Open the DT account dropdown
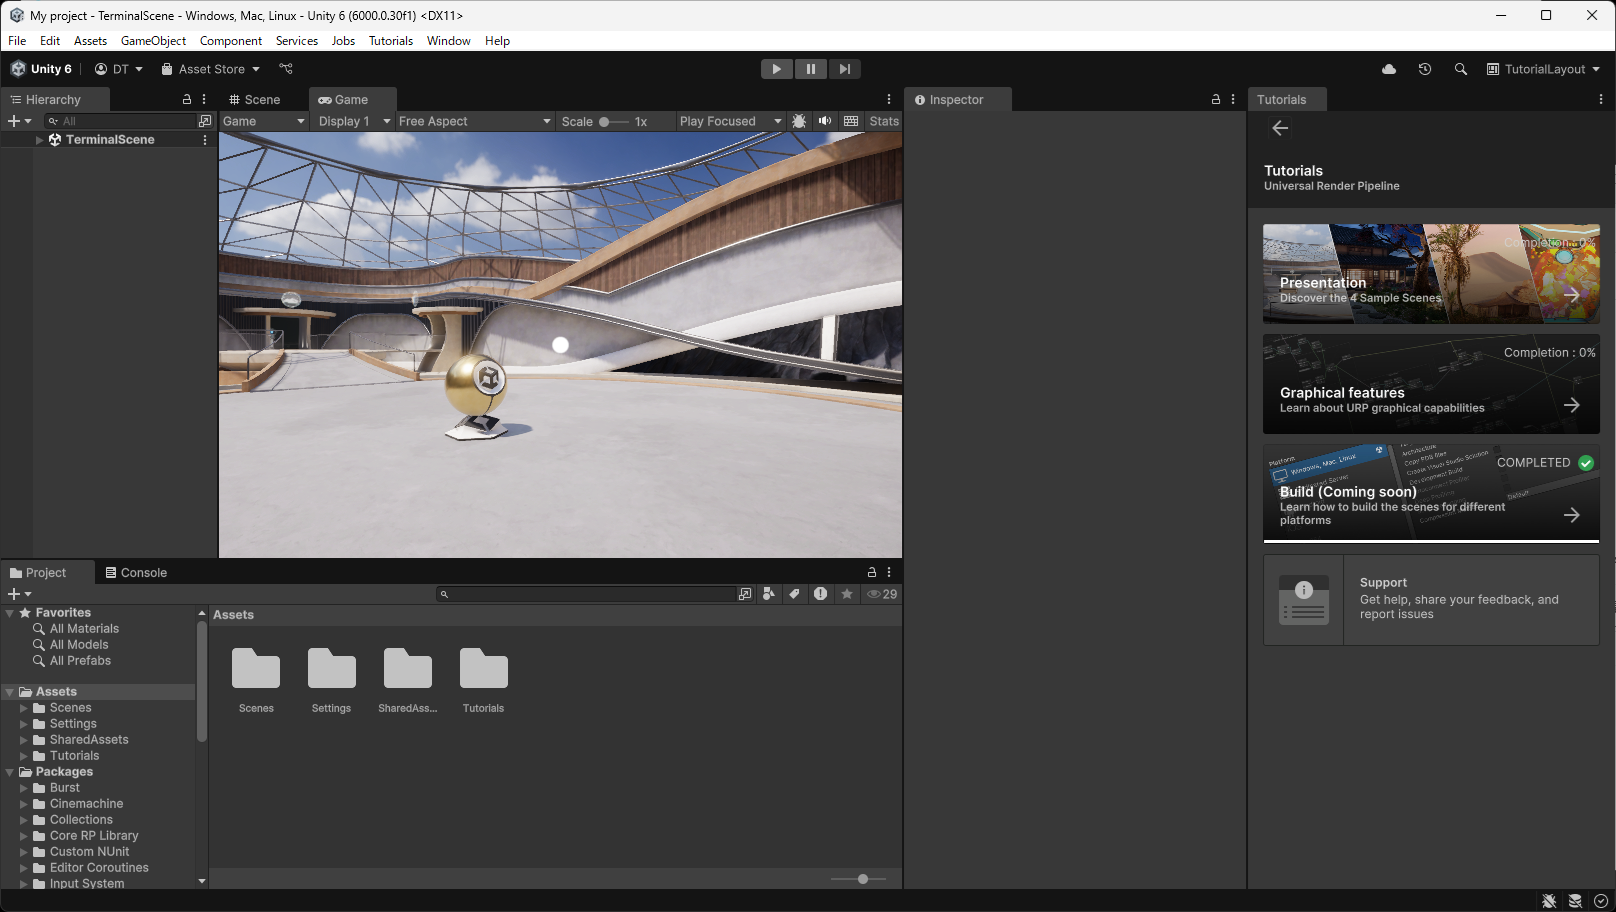The height and width of the screenshot is (912, 1616). (x=119, y=69)
